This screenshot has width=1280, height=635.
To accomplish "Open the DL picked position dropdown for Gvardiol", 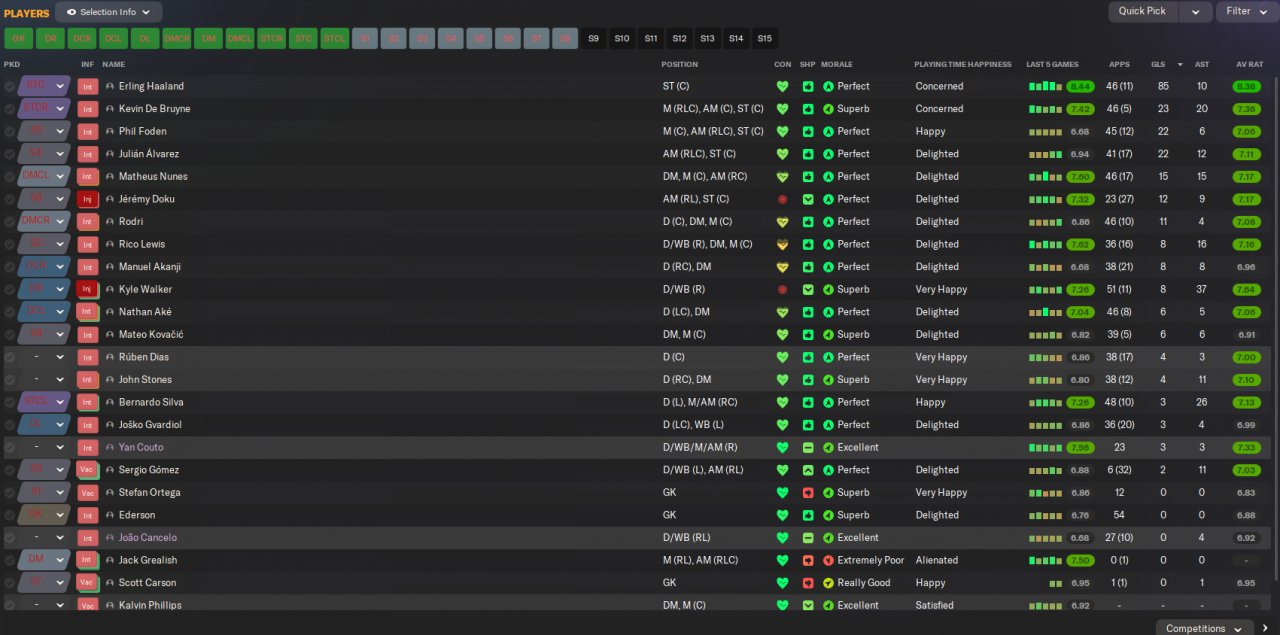I will click(44, 425).
